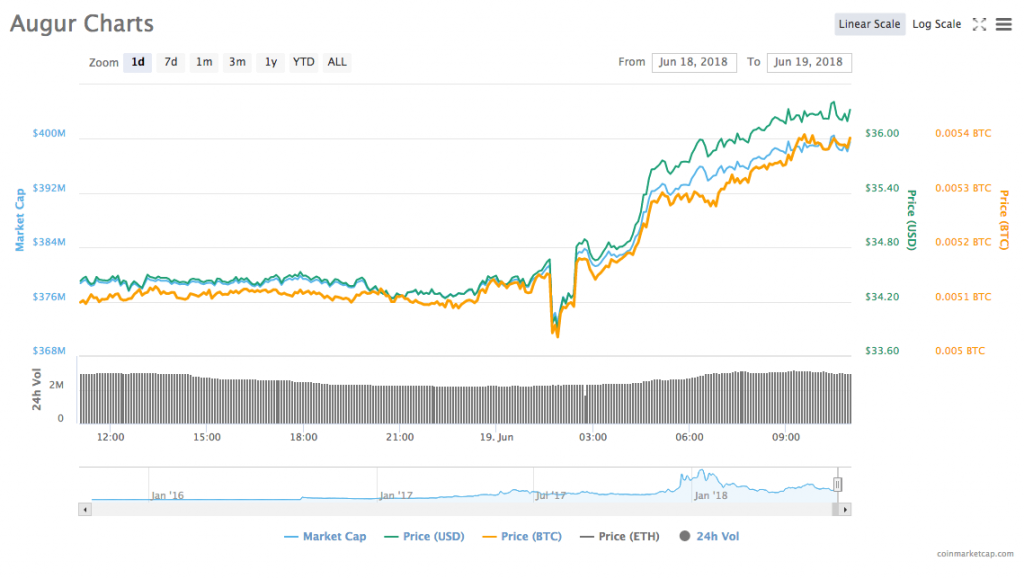
Task: Click the Price (USD) axis title
Action: pos(912,220)
